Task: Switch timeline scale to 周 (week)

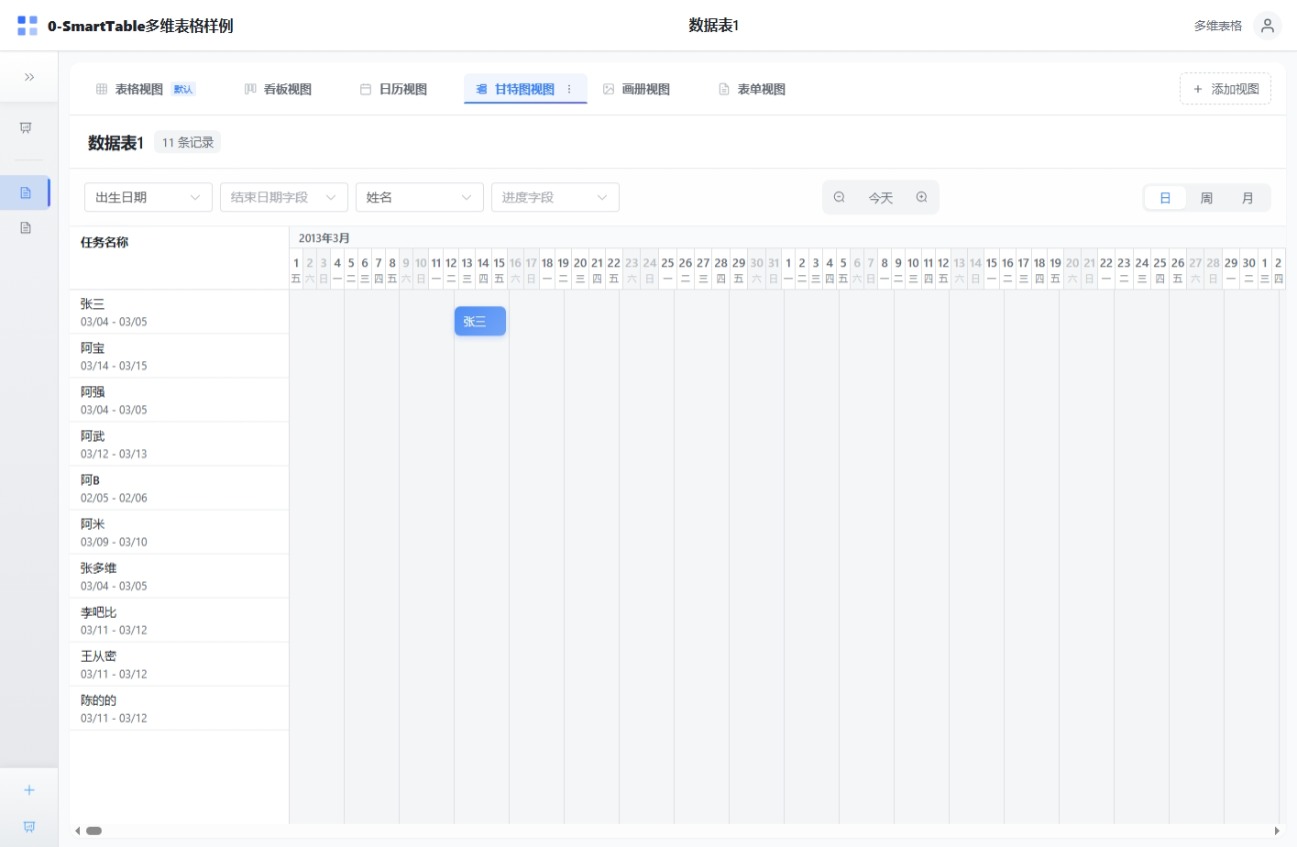Action: 1206,198
